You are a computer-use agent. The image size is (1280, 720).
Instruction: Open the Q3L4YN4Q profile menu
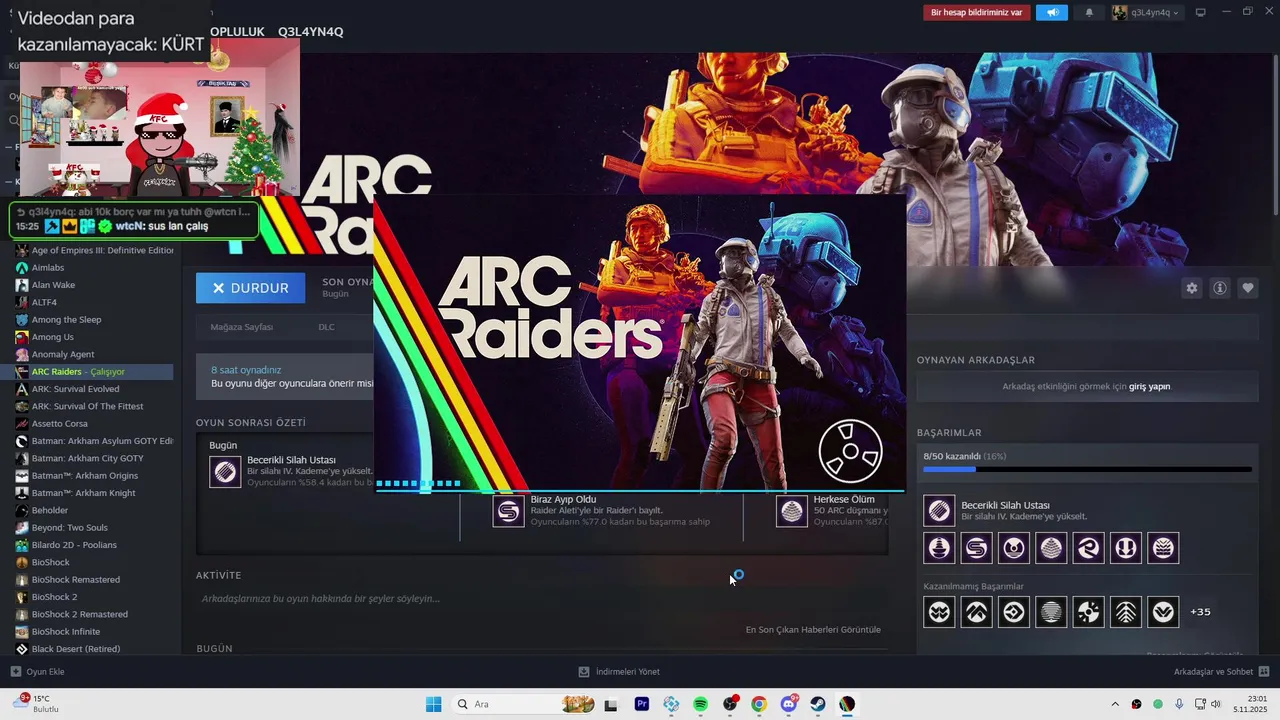310,32
